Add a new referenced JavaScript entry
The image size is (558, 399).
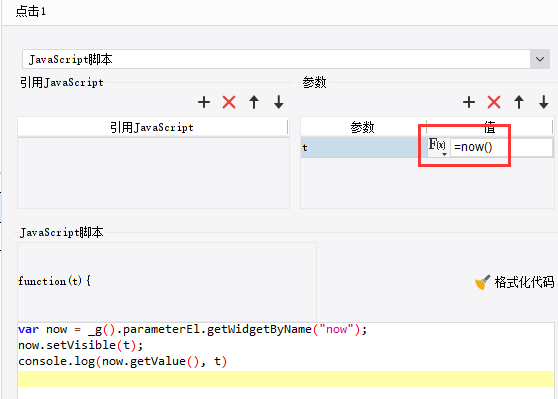pyautogui.click(x=204, y=103)
